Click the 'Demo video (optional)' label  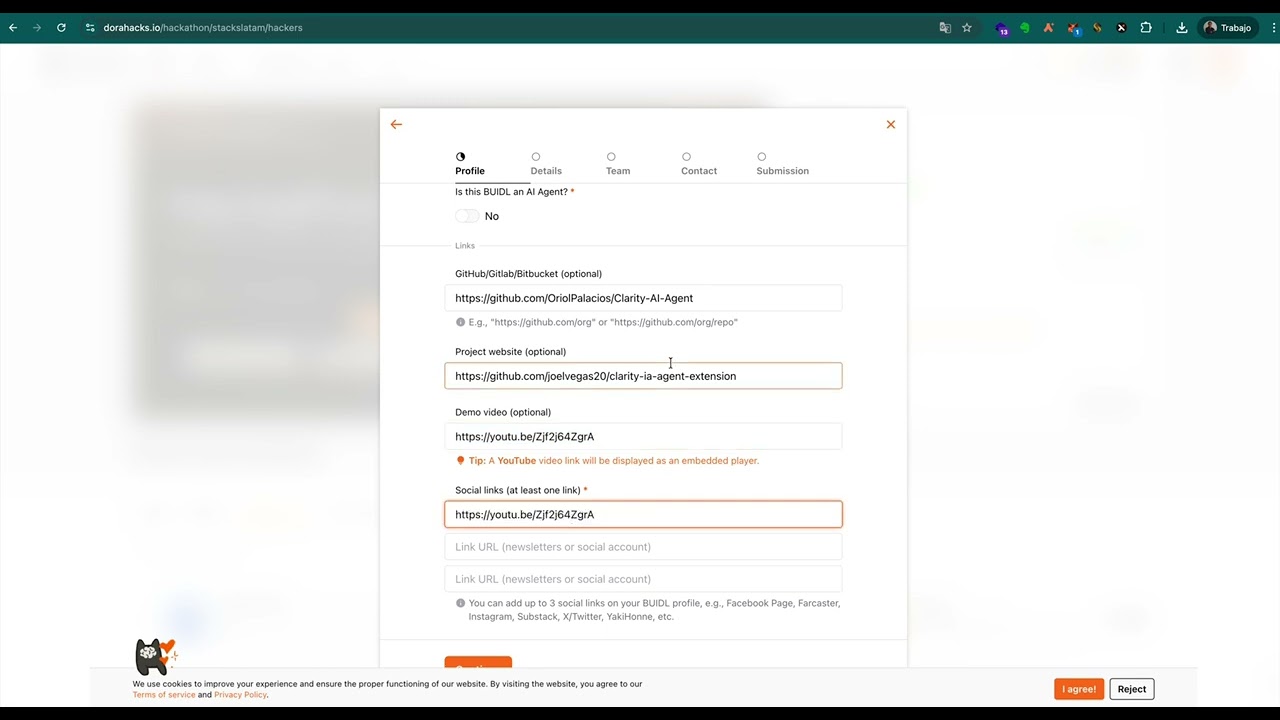pos(503,412)
